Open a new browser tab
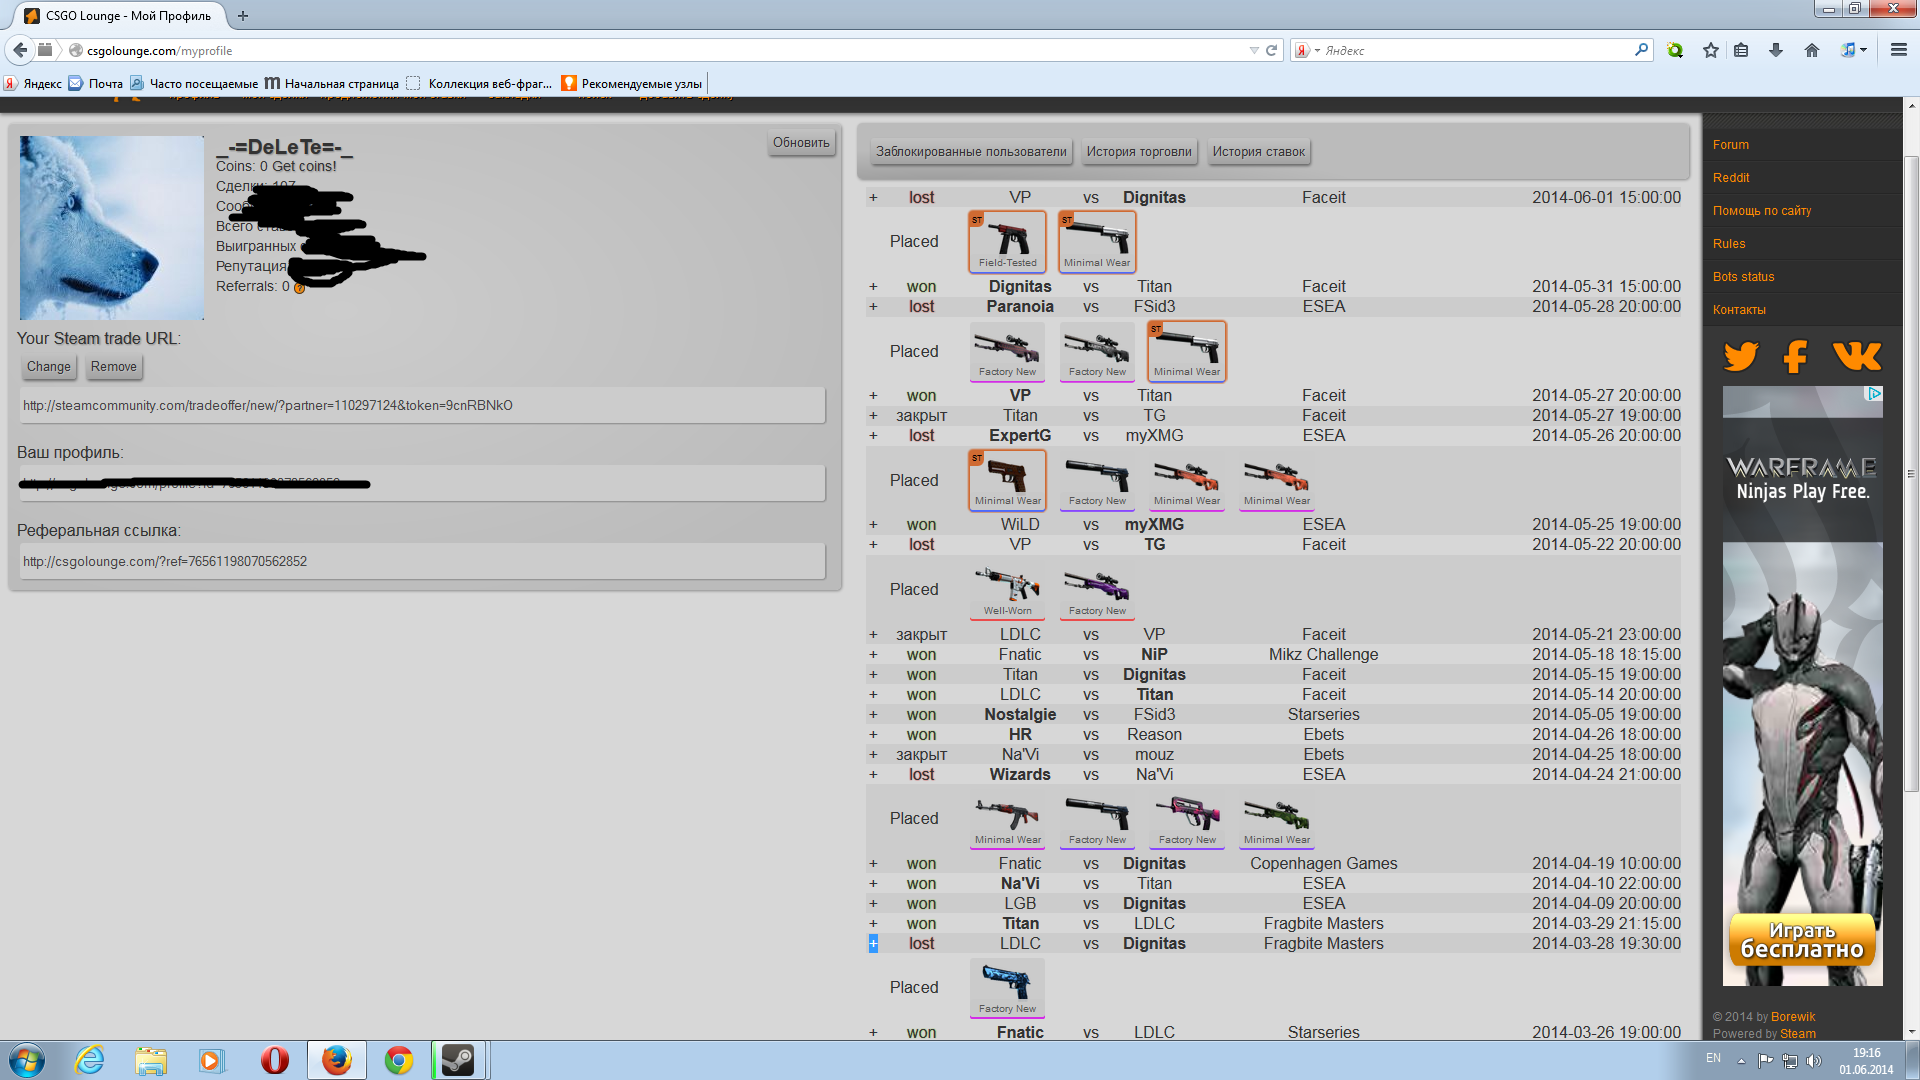The height and width of the screenshot is (1080, 1920). click(x=243, y=16)
